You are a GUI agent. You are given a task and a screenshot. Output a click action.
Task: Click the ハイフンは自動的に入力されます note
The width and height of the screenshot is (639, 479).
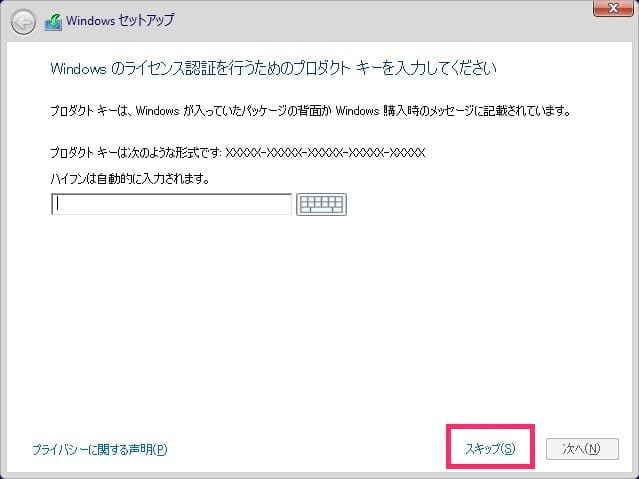click(136, 178)
